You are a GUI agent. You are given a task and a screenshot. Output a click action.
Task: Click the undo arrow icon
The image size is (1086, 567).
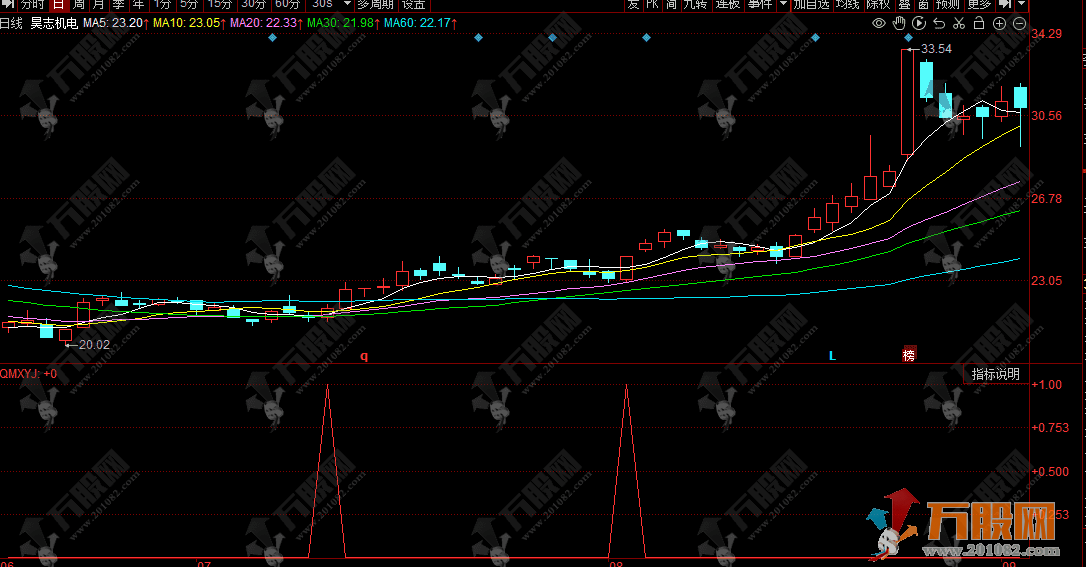coord(939,23)
